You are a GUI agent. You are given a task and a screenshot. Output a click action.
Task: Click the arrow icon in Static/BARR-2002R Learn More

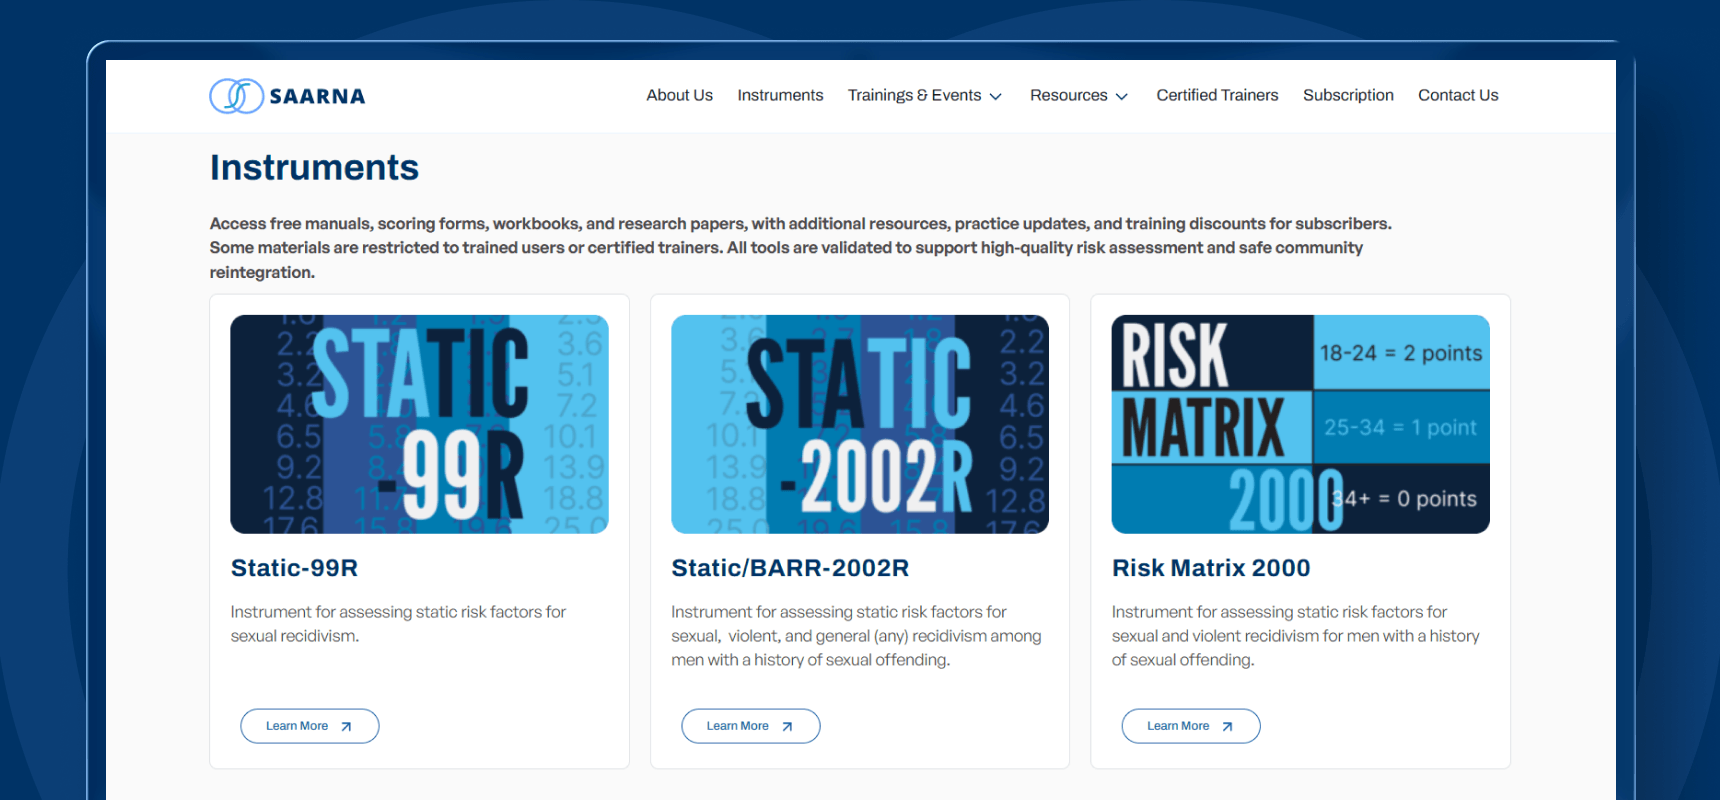coord(787,727)
